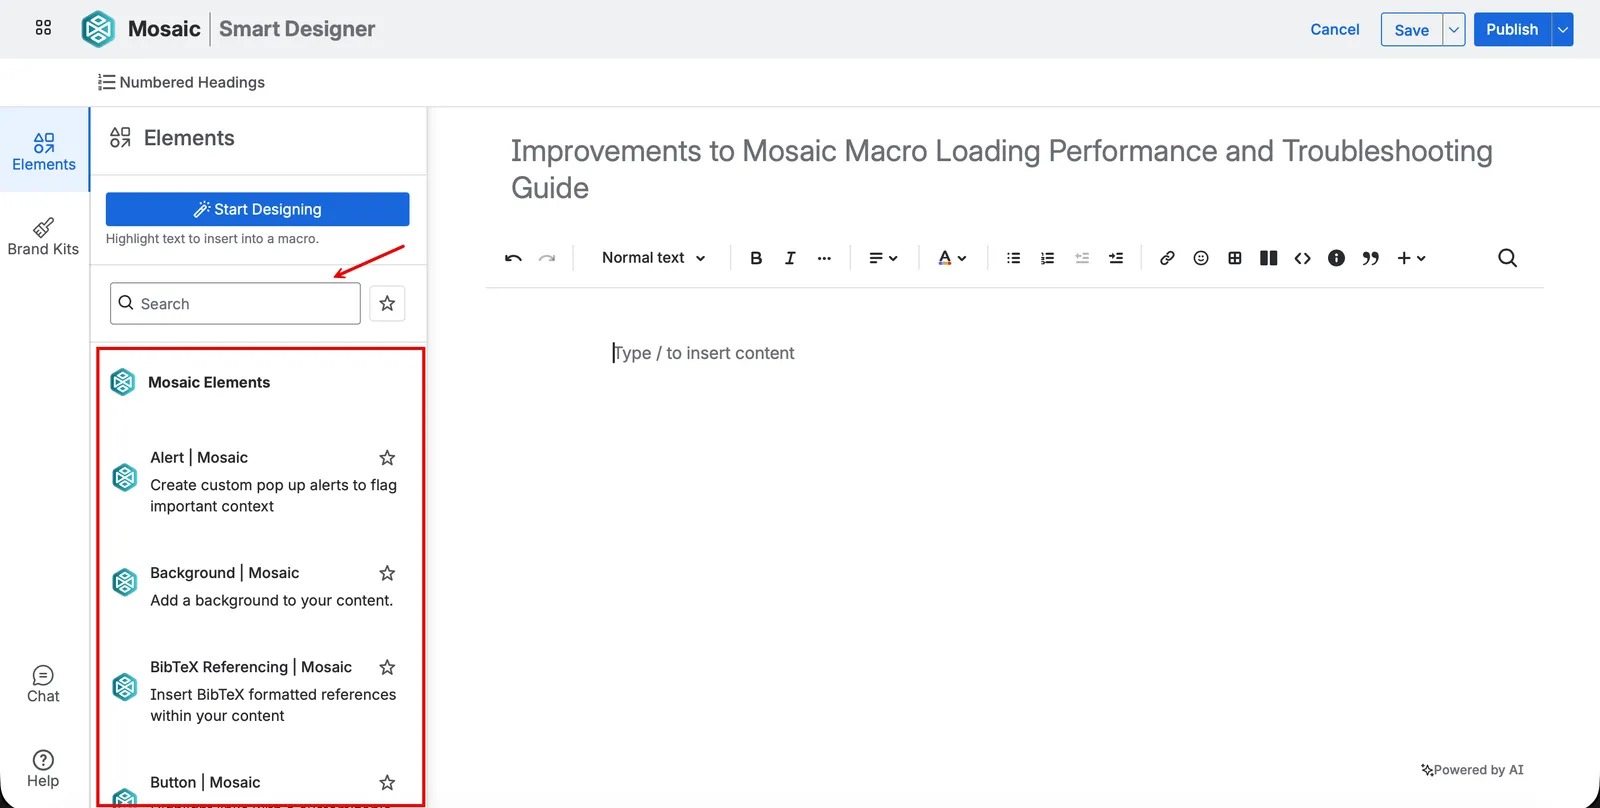Screen dimensions: 1600x808
Task: Open the Brand Kits sidebar tab
Action: (x=43, y=237)
